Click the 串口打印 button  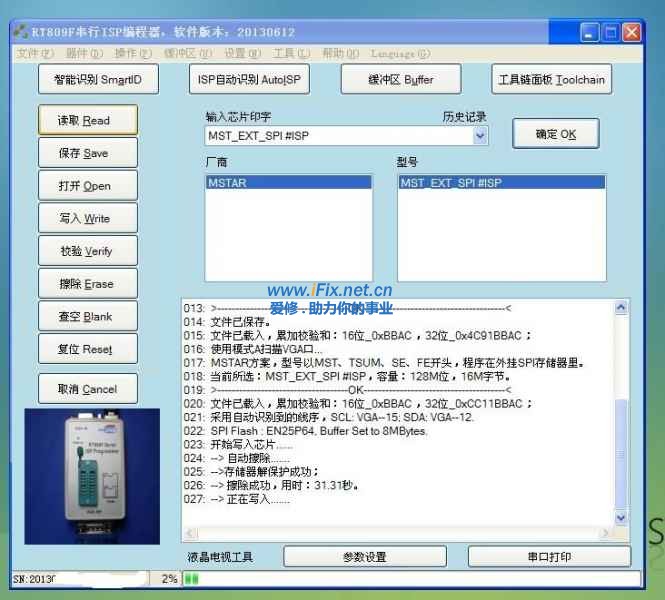pos(549,557)
